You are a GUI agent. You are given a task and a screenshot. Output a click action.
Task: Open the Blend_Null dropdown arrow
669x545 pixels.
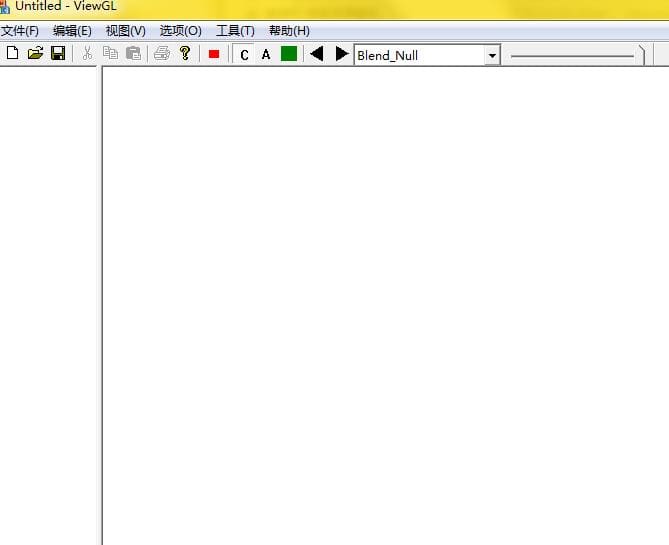(x=492, y=55)
